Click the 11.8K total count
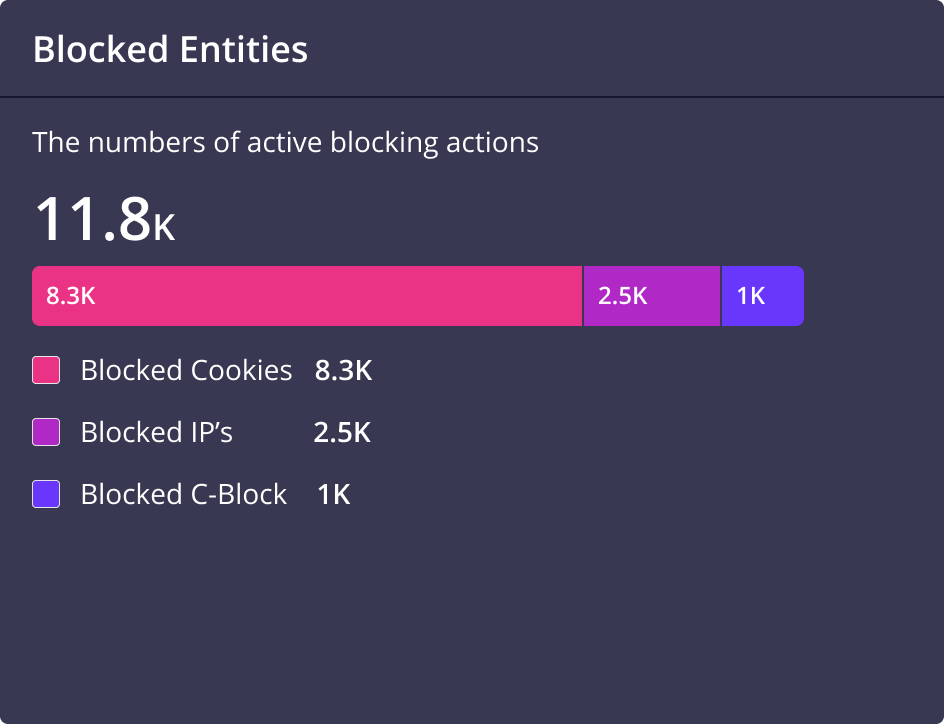This screenshot has width=944, height=724. (x=105, y=218)
